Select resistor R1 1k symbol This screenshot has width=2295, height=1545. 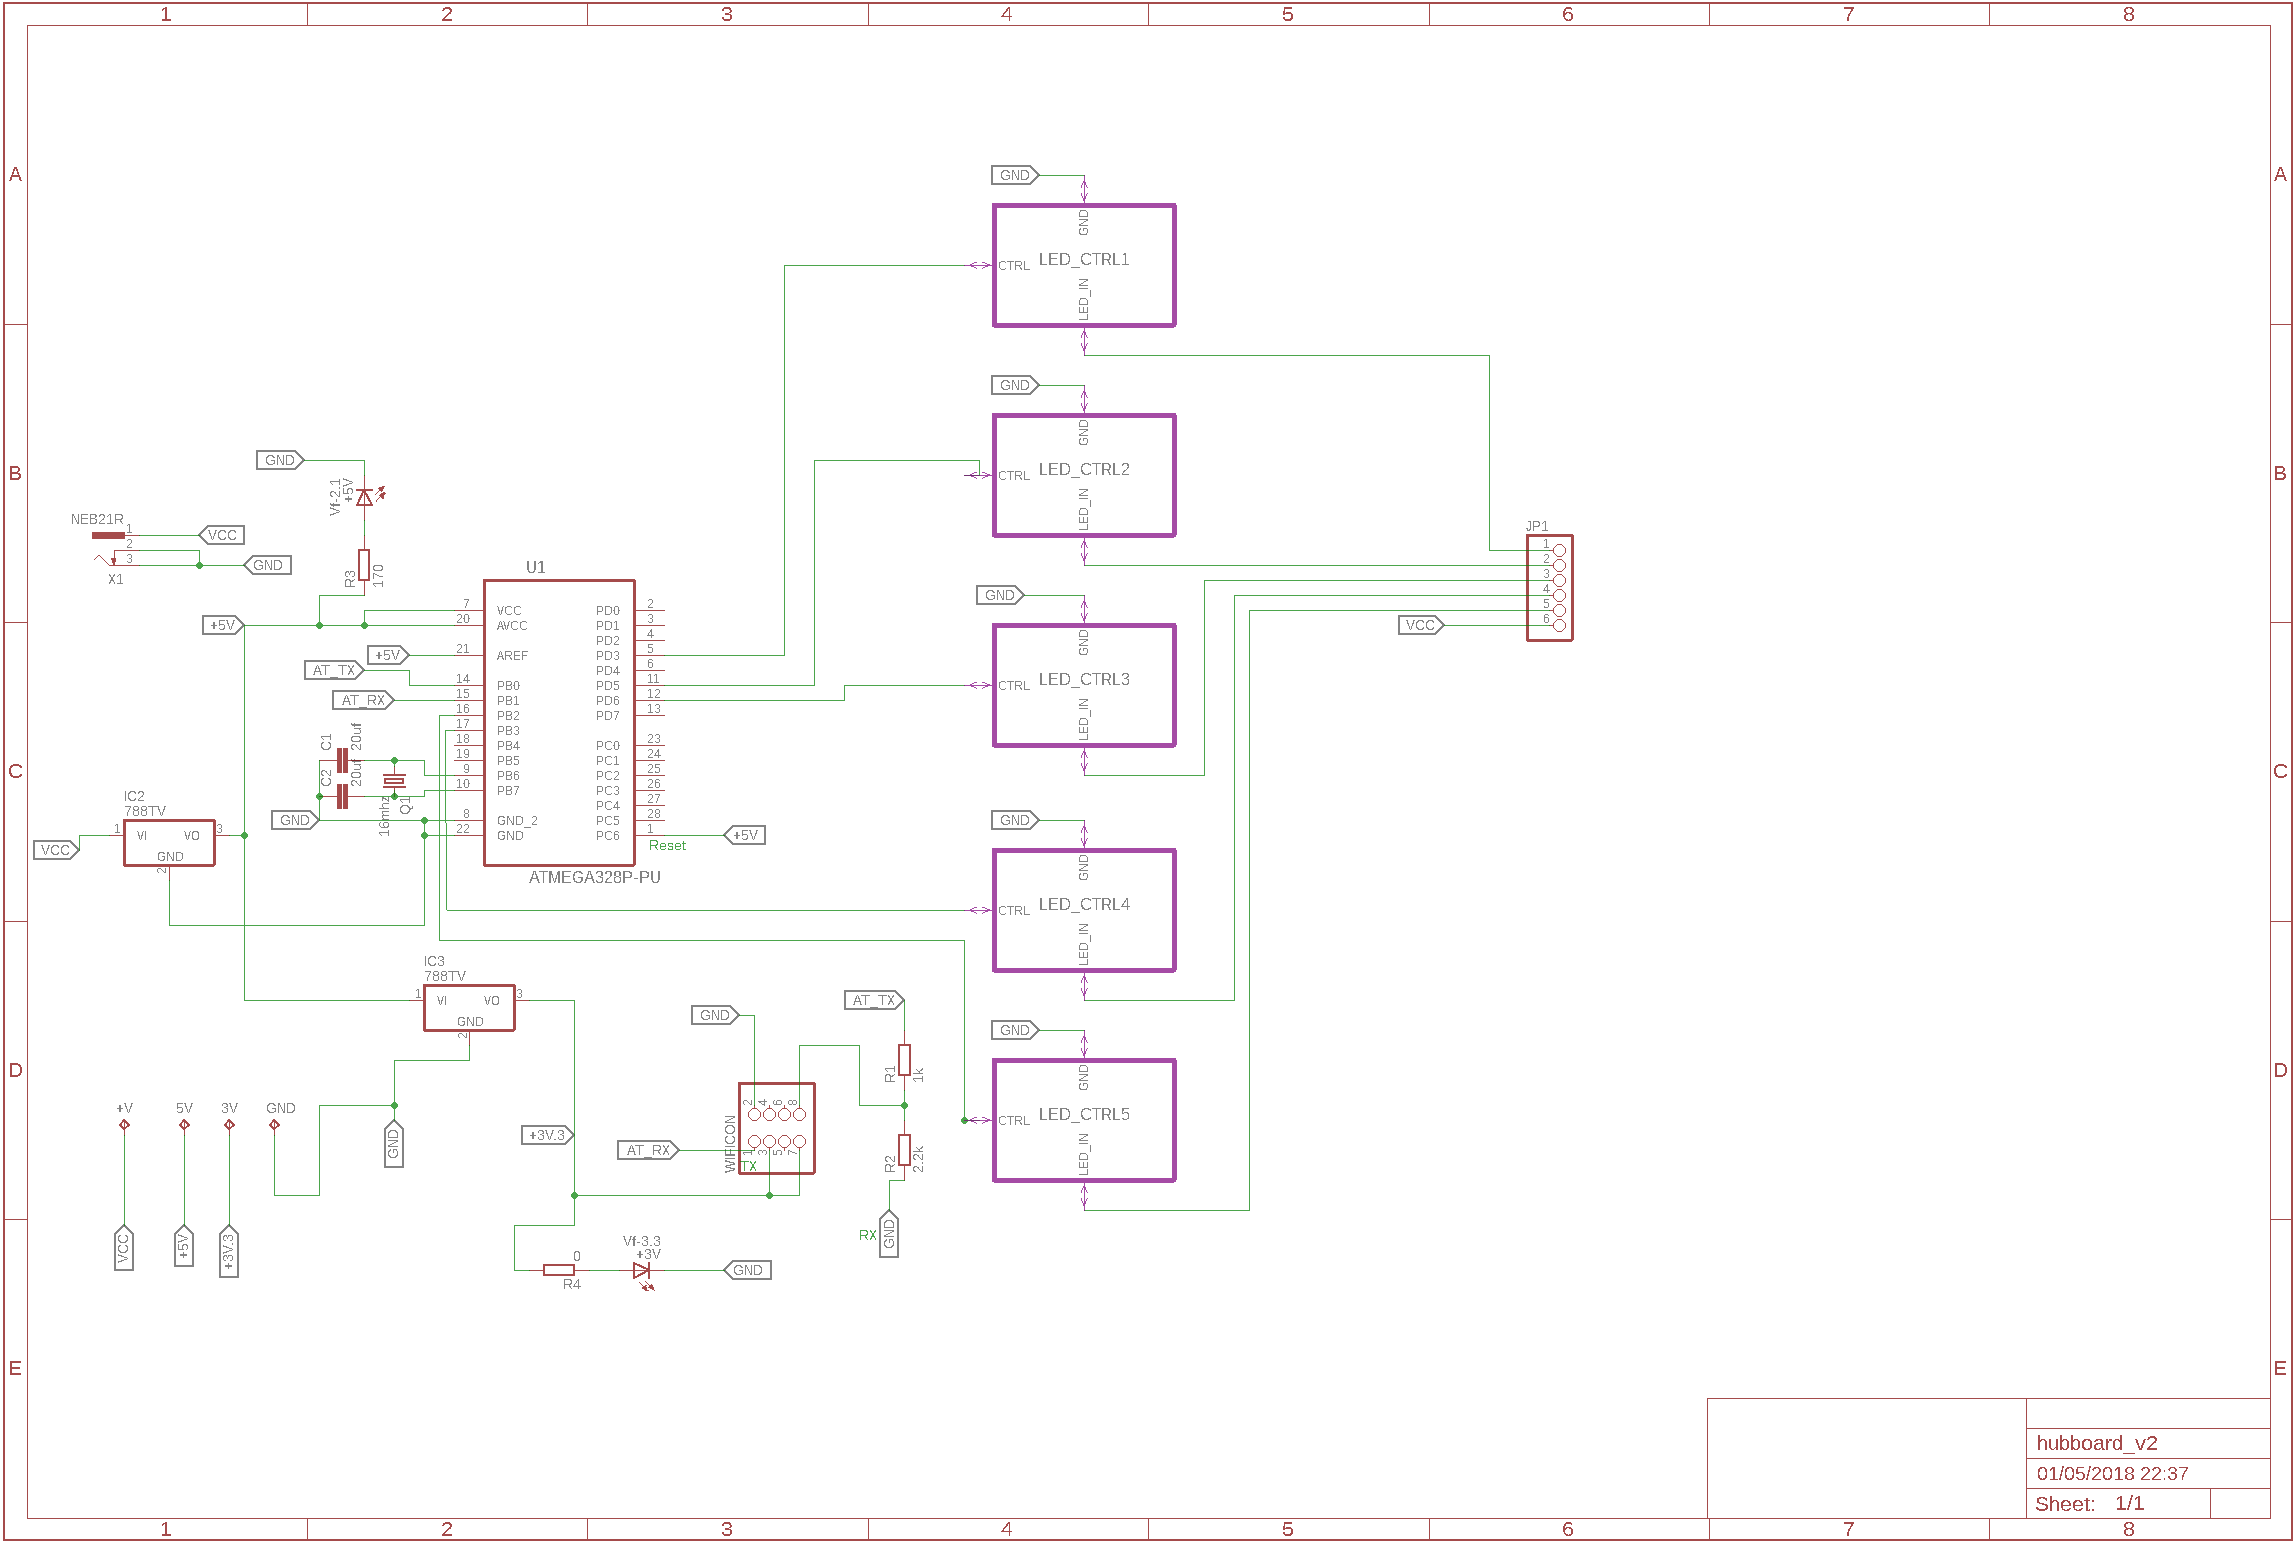pos(904,1060)
